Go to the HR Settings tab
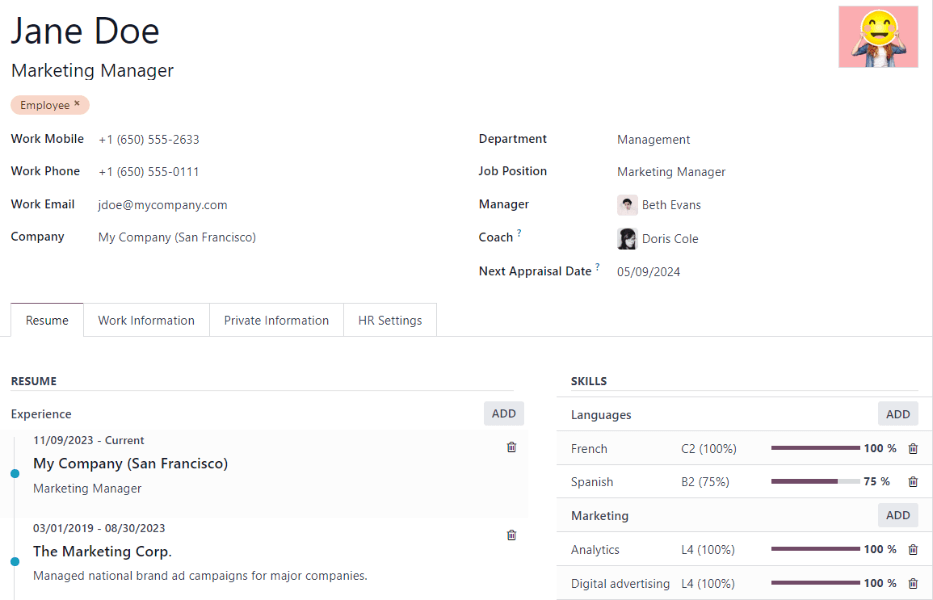933x600 pixels. pos(389,320)
